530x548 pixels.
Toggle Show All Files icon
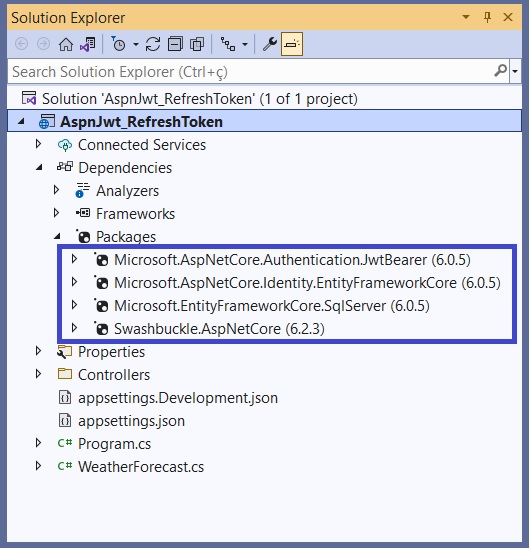click(197, 44)
